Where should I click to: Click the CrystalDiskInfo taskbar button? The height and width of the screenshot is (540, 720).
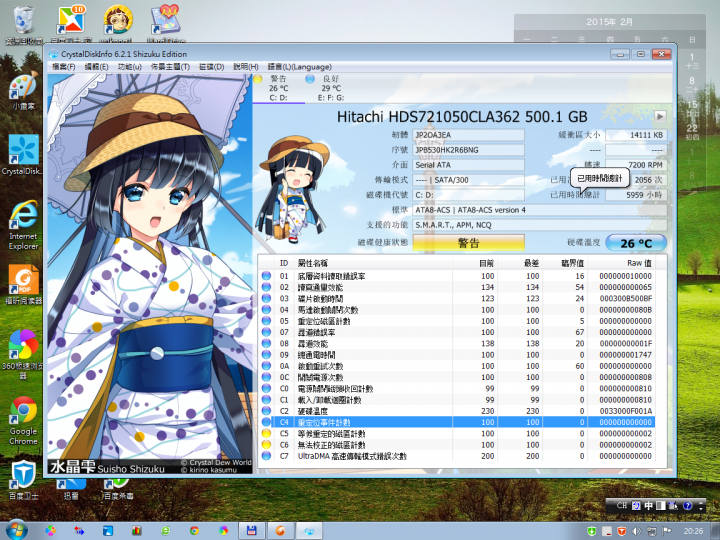[309, 531]
